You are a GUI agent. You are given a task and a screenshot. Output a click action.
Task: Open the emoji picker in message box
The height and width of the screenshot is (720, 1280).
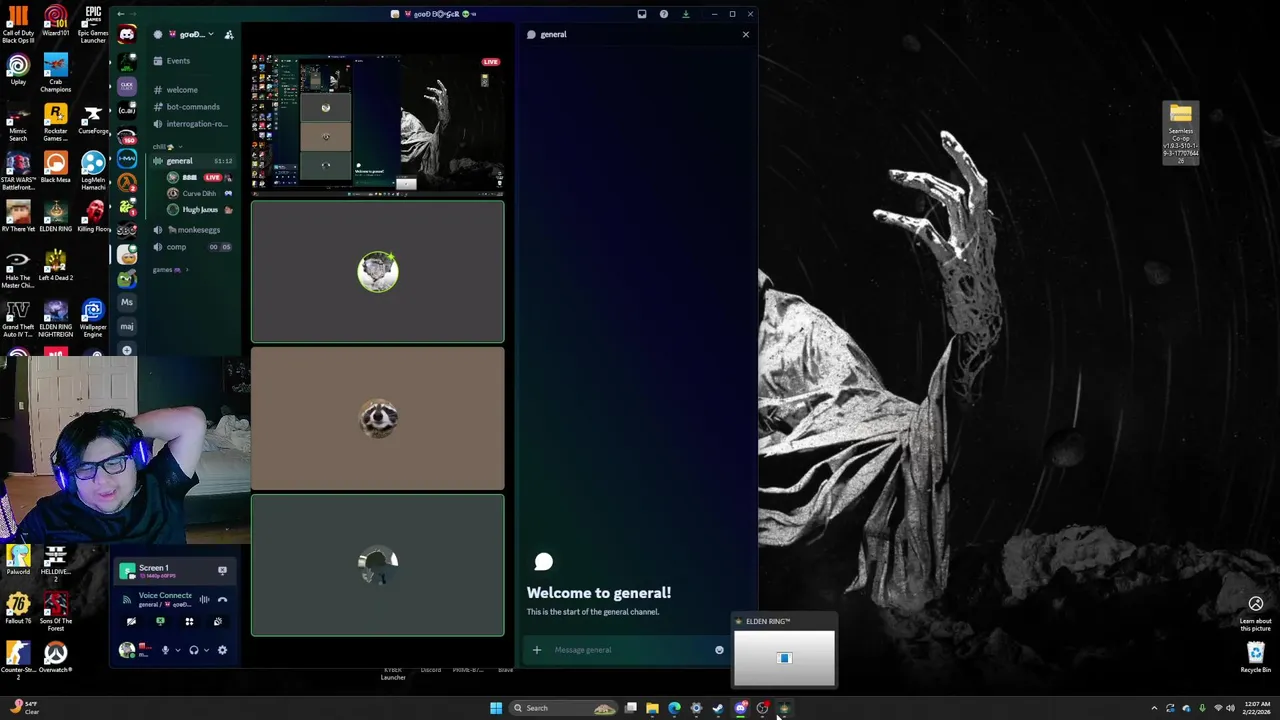pos(719,650)
